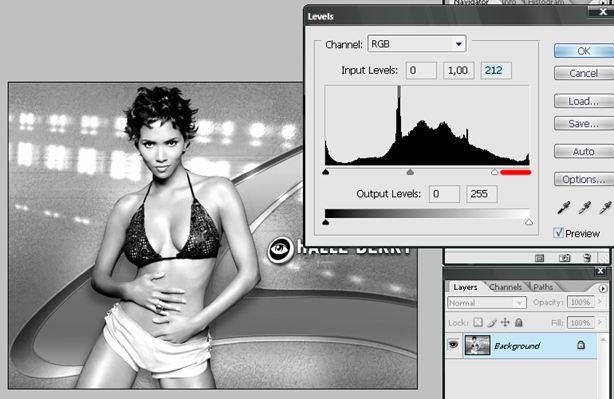Open the Options... button in Levels
Image resolution: width=614 pixels, height=399 pixels.
[584, 179]
